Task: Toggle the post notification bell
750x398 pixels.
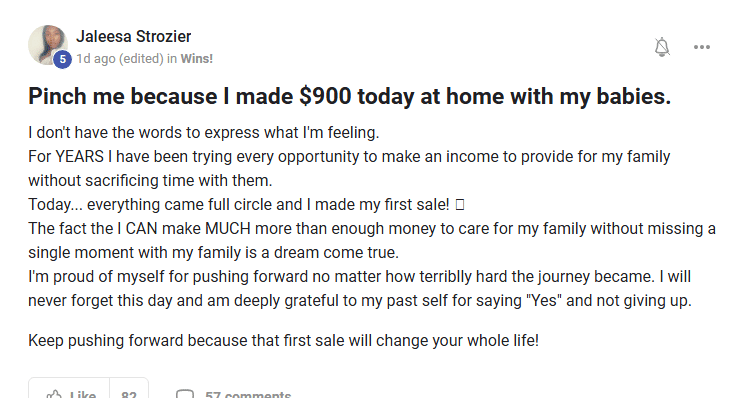Action: pyautogui.click(x=662, y=47)
